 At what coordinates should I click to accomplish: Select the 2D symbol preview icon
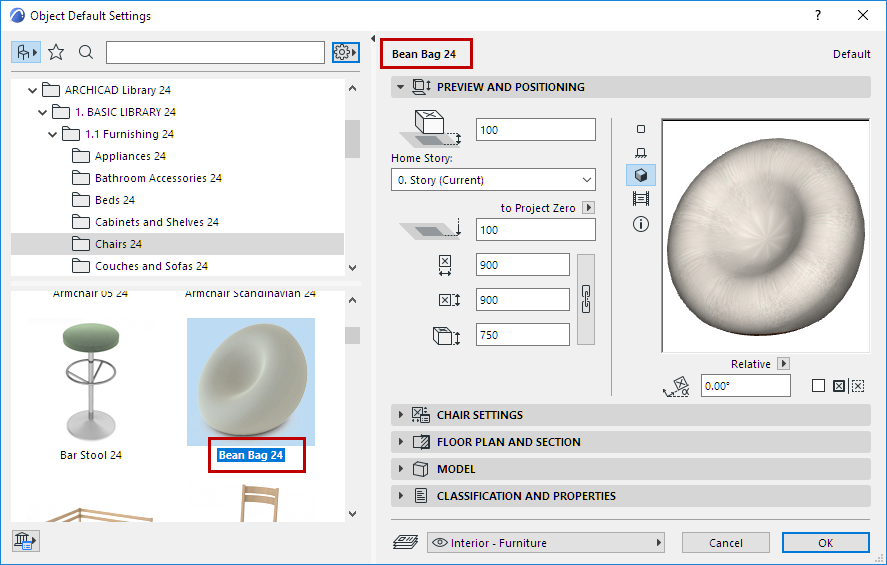click(x=640, y=130)
